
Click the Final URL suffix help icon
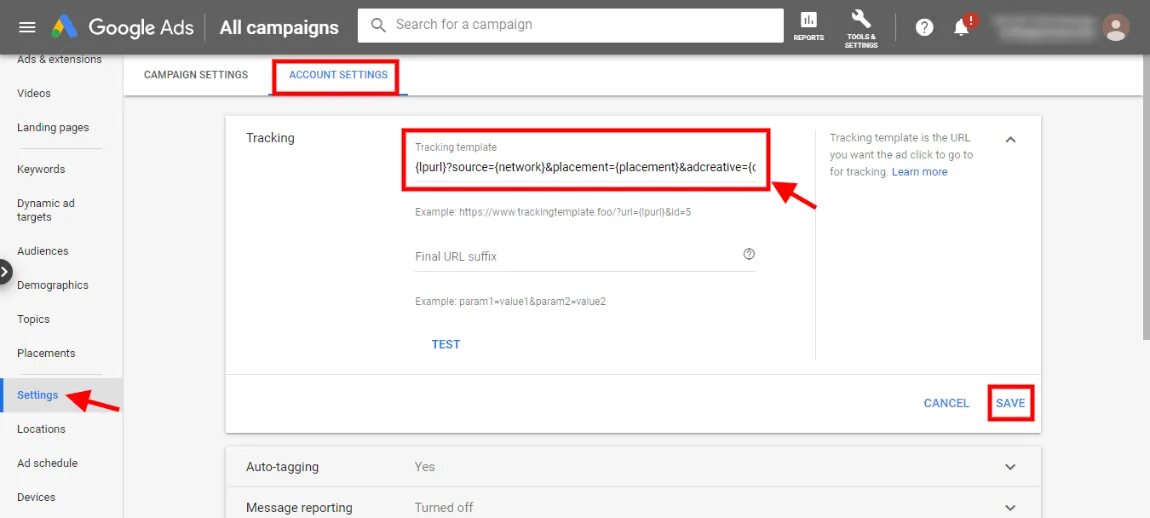749,255
